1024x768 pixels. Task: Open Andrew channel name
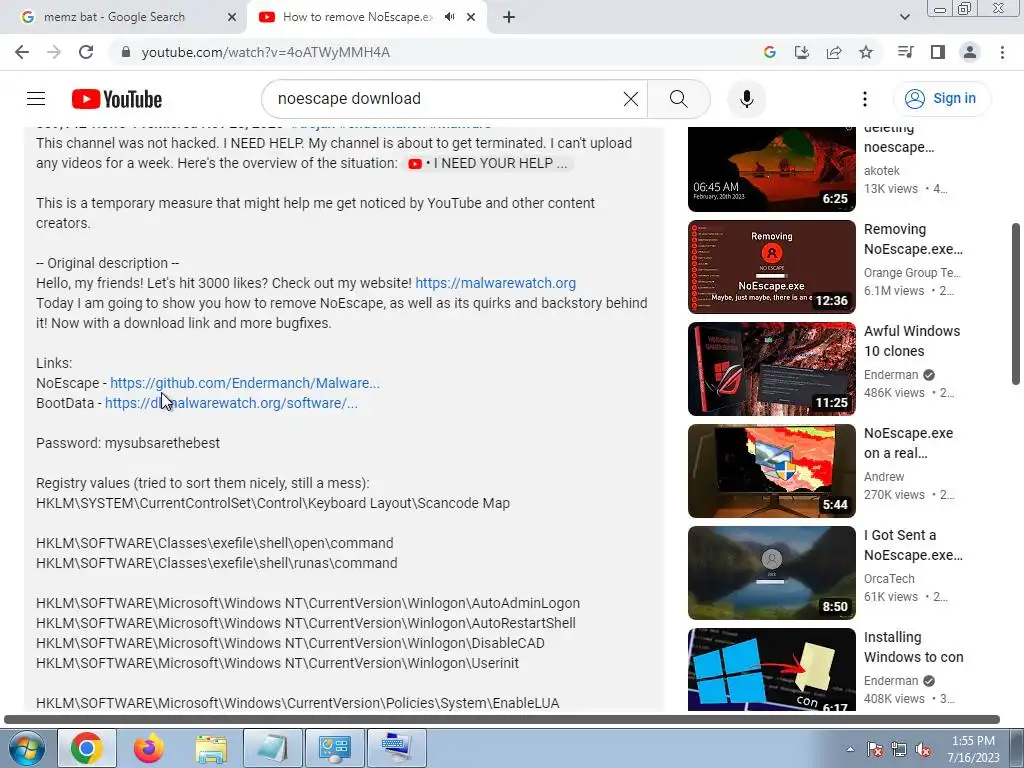click(884, 477)
